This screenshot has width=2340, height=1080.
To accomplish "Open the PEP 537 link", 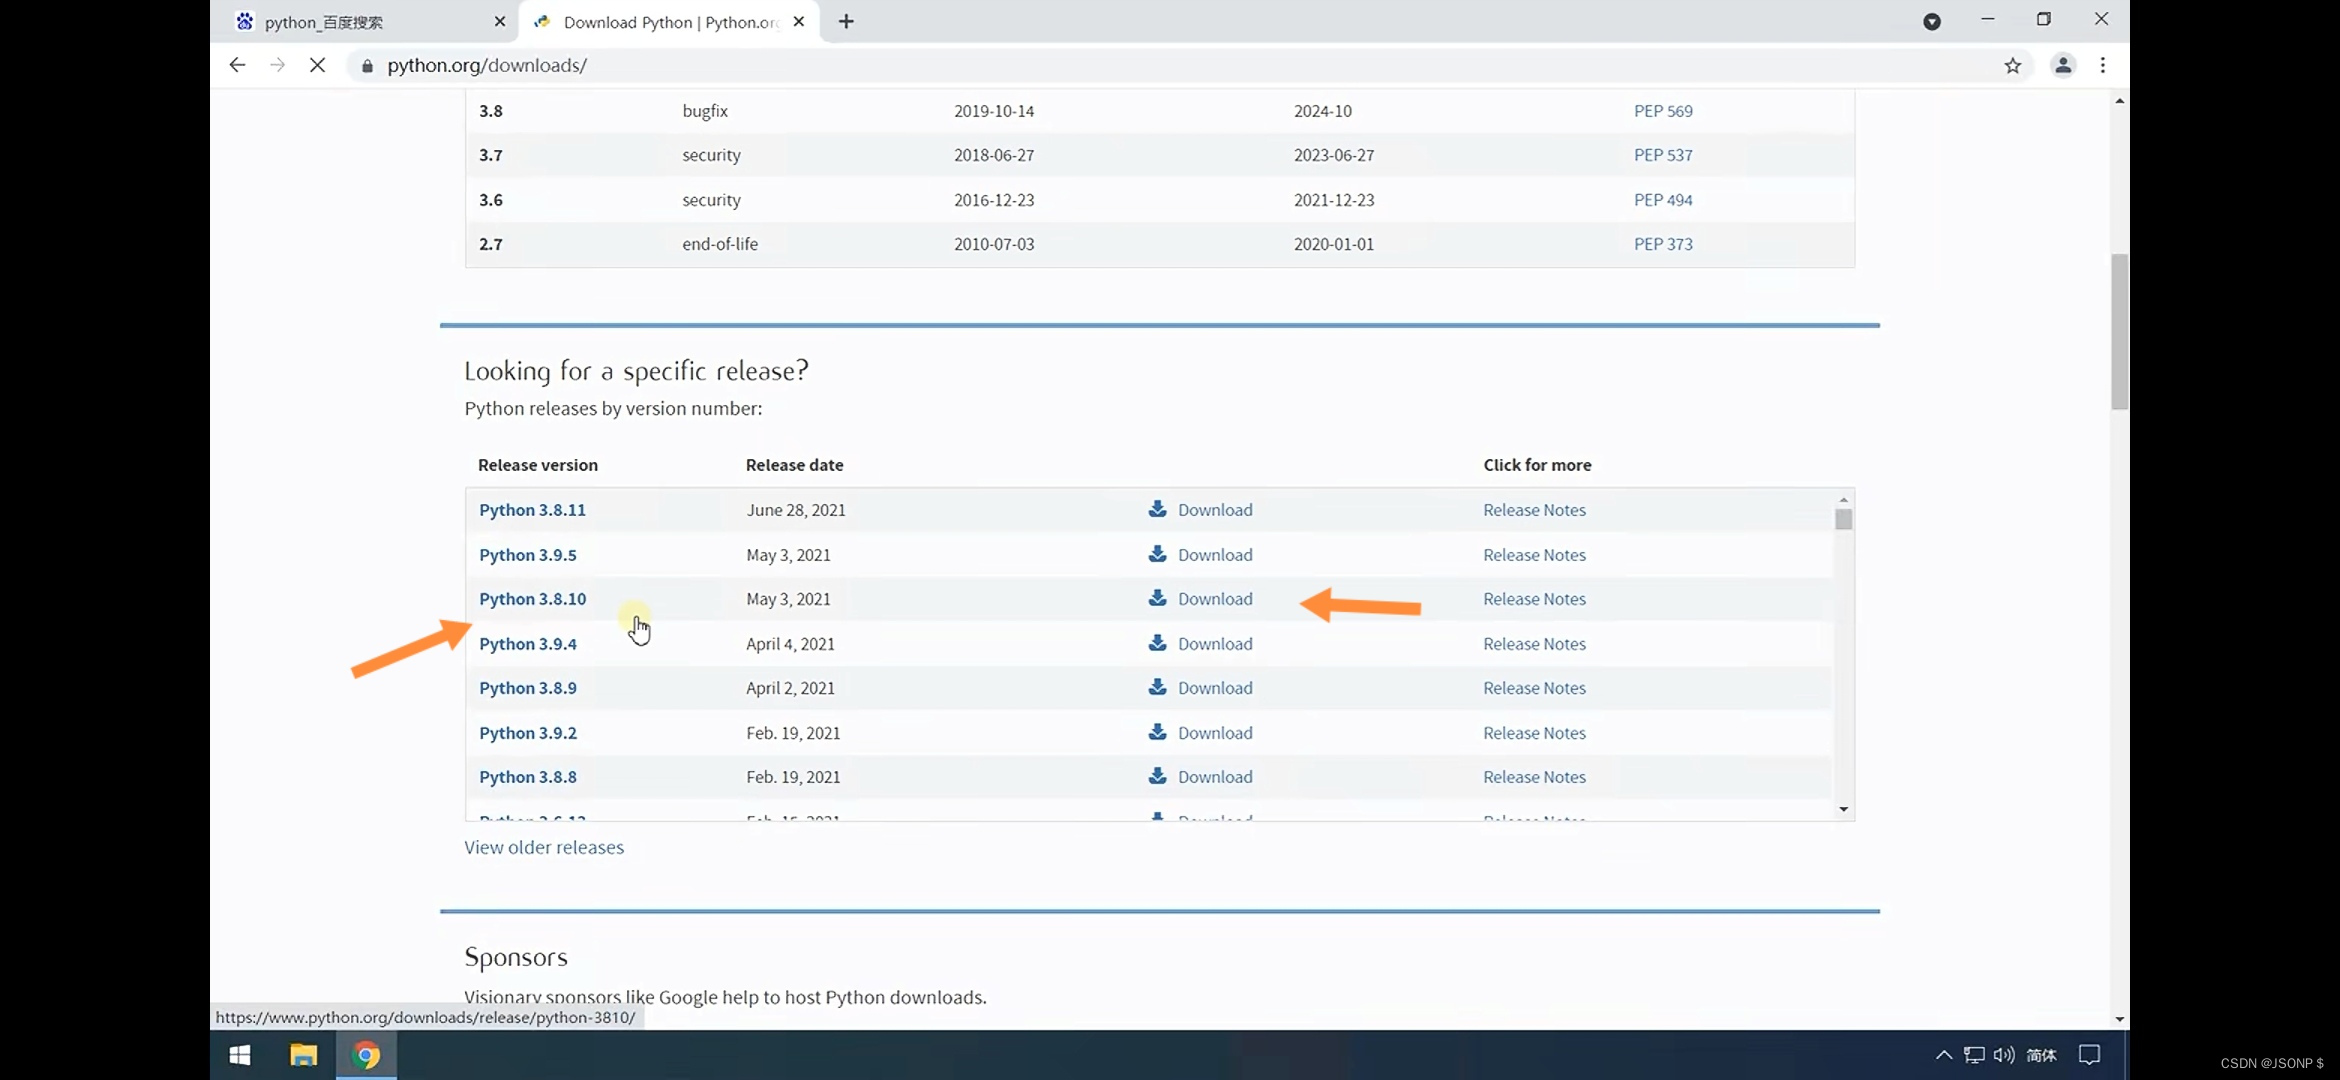I will pyautogui.click(x=1663, y=155).
